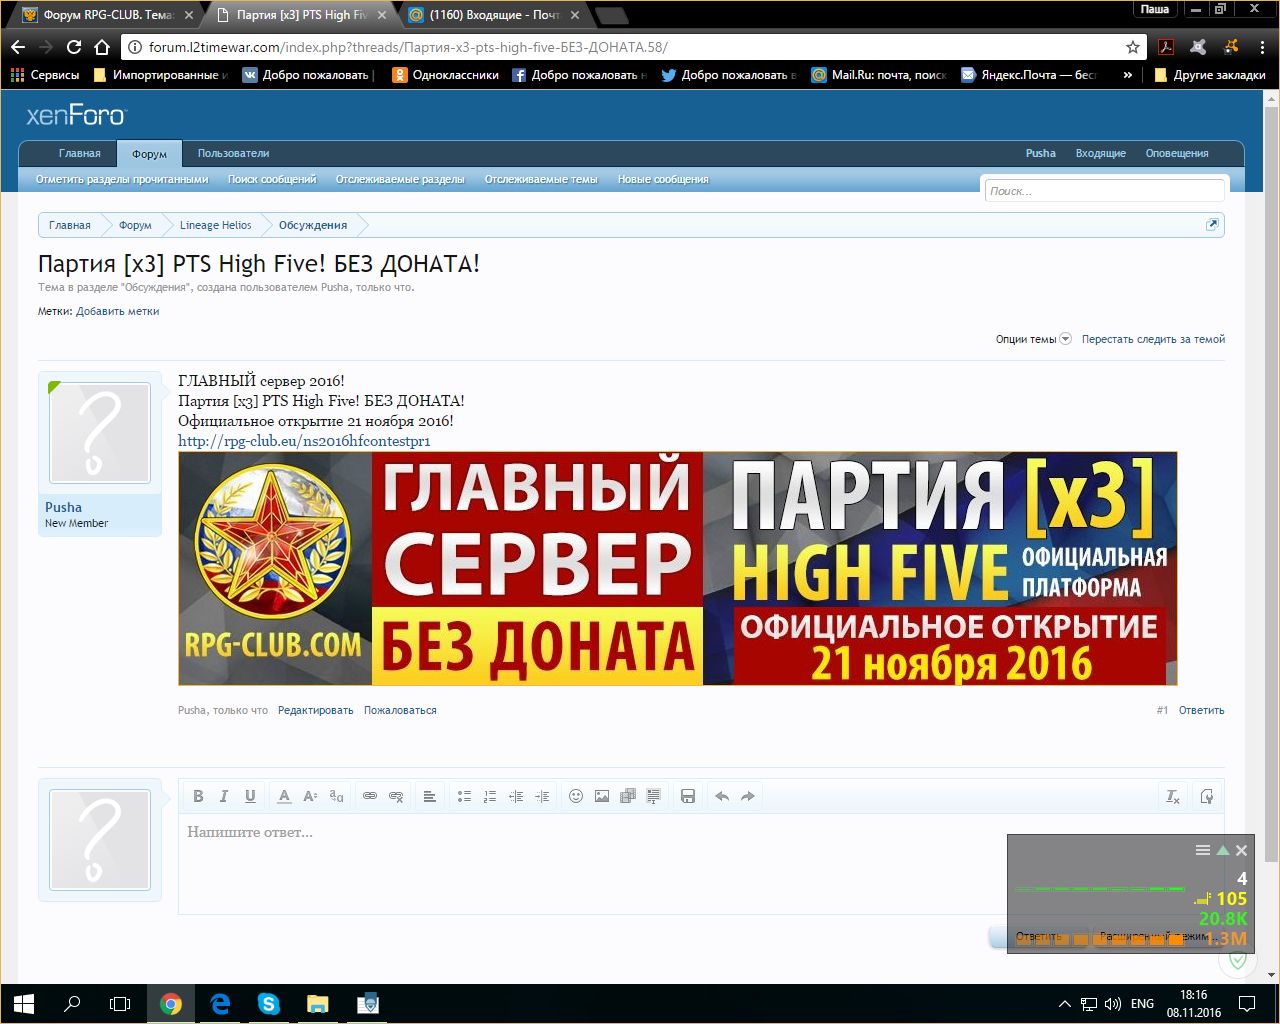Open Новые сообщения link
1280x1024 pixels.
[x=663, y=180]
